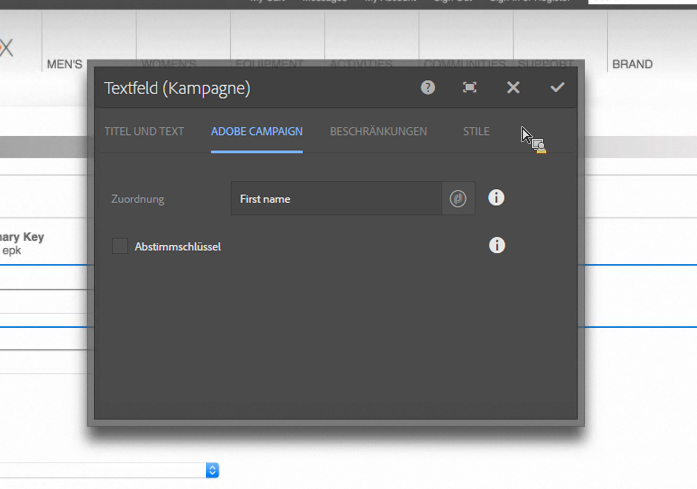Click the Zuordnung input field with First name
This screenshot has height=489, width=697.
tap(336, 199)
